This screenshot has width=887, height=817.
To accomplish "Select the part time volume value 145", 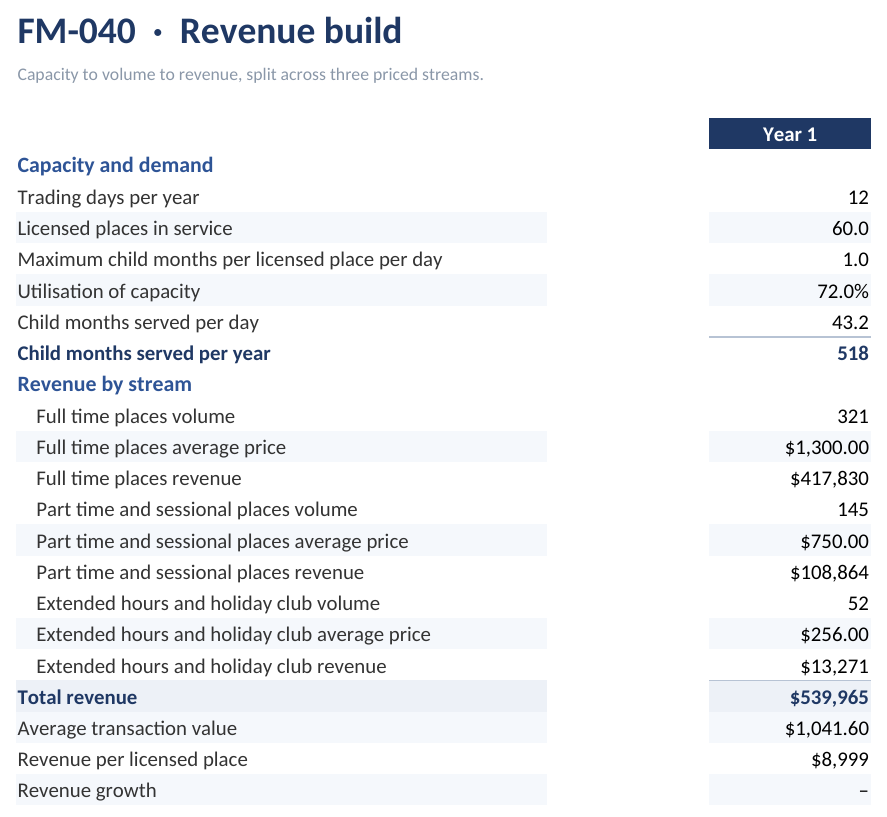I will coord(853,510).
